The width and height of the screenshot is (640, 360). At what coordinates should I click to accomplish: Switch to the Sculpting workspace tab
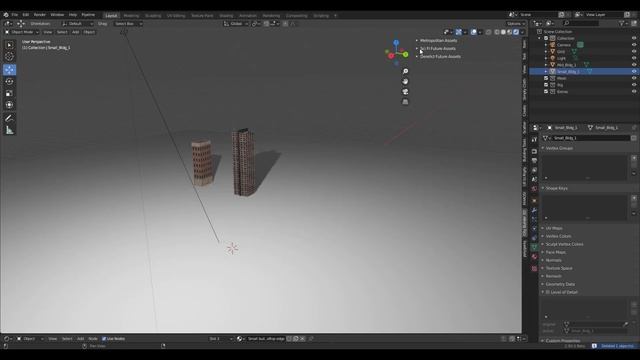[153, 16]
